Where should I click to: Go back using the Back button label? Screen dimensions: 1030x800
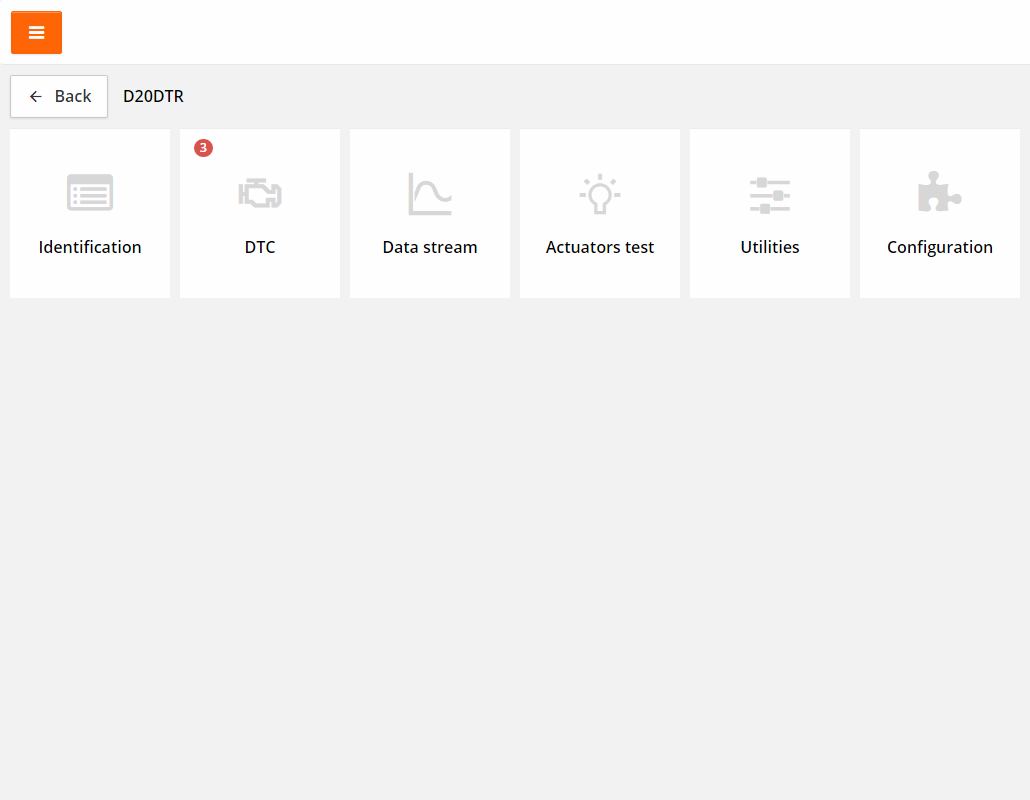73,97
